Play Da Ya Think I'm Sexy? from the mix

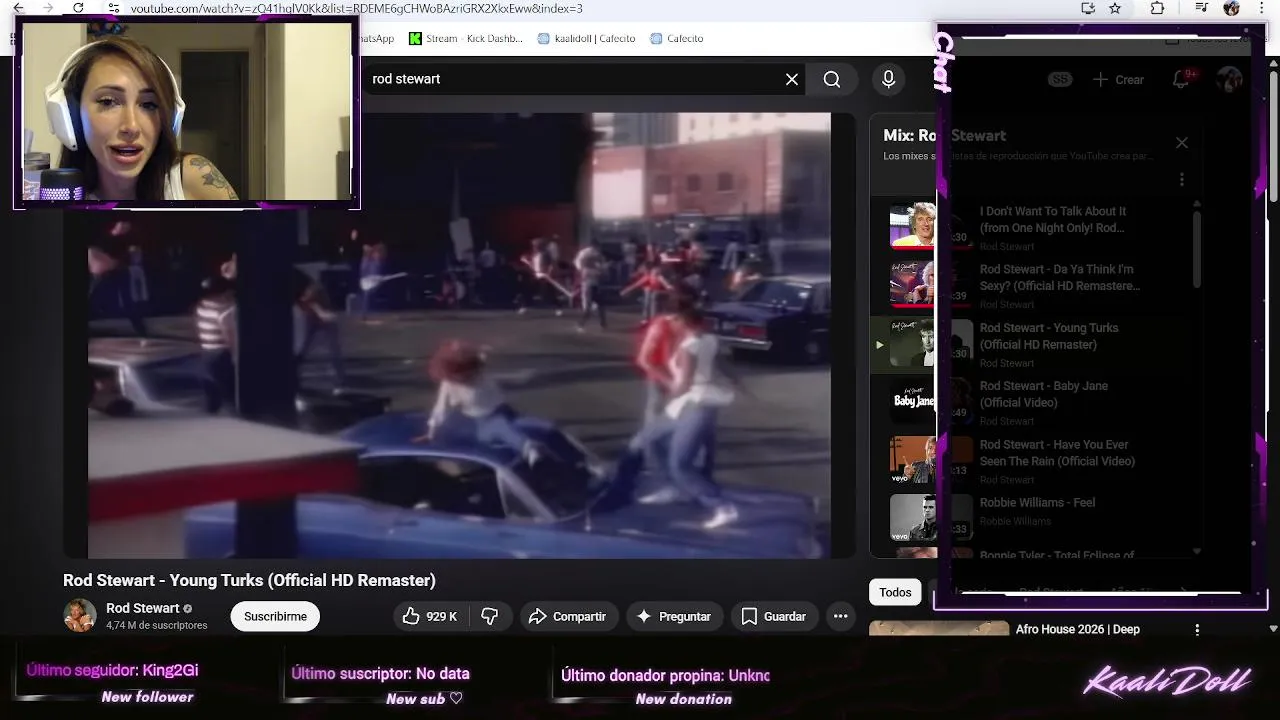[x=1060, y=277]
